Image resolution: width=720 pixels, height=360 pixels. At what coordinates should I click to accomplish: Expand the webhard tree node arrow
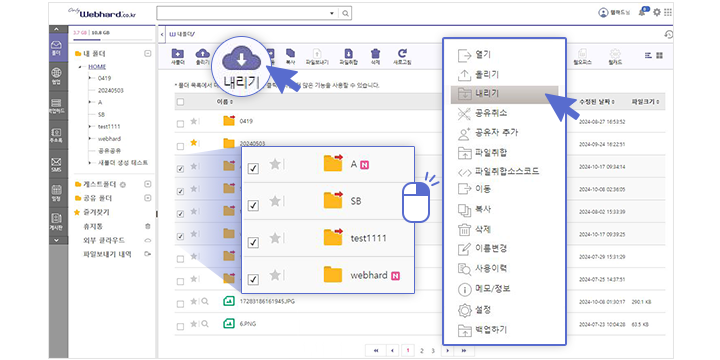(x=90, y=138)
